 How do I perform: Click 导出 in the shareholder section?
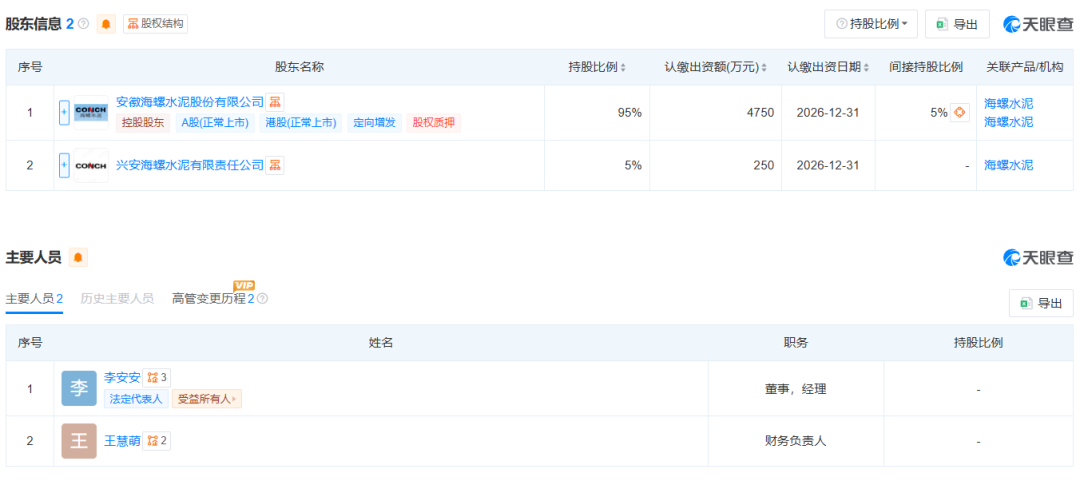coord(957,24)
